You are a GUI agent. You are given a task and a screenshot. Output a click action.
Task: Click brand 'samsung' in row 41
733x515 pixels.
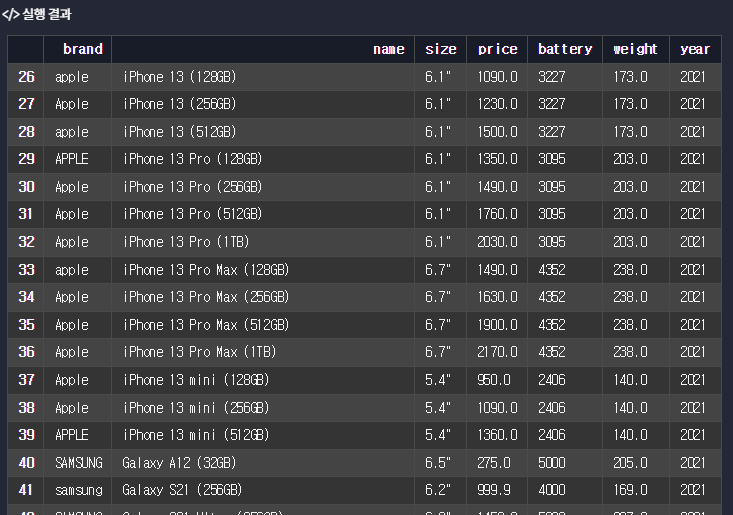pos(79,490)
